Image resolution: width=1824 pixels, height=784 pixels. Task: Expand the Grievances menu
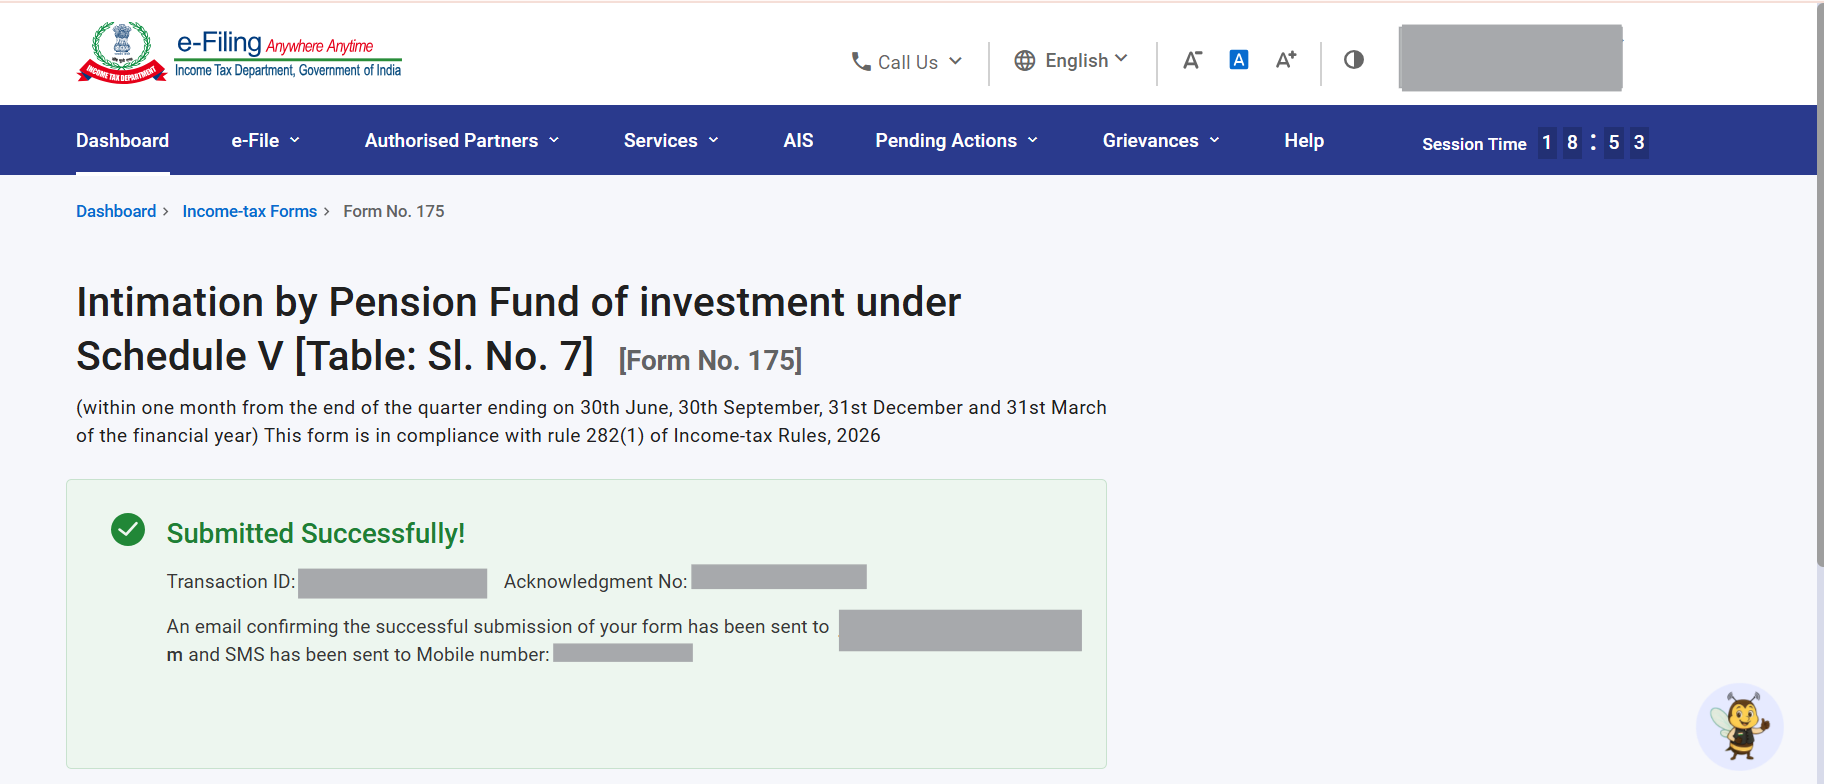tap(1161, 141)
